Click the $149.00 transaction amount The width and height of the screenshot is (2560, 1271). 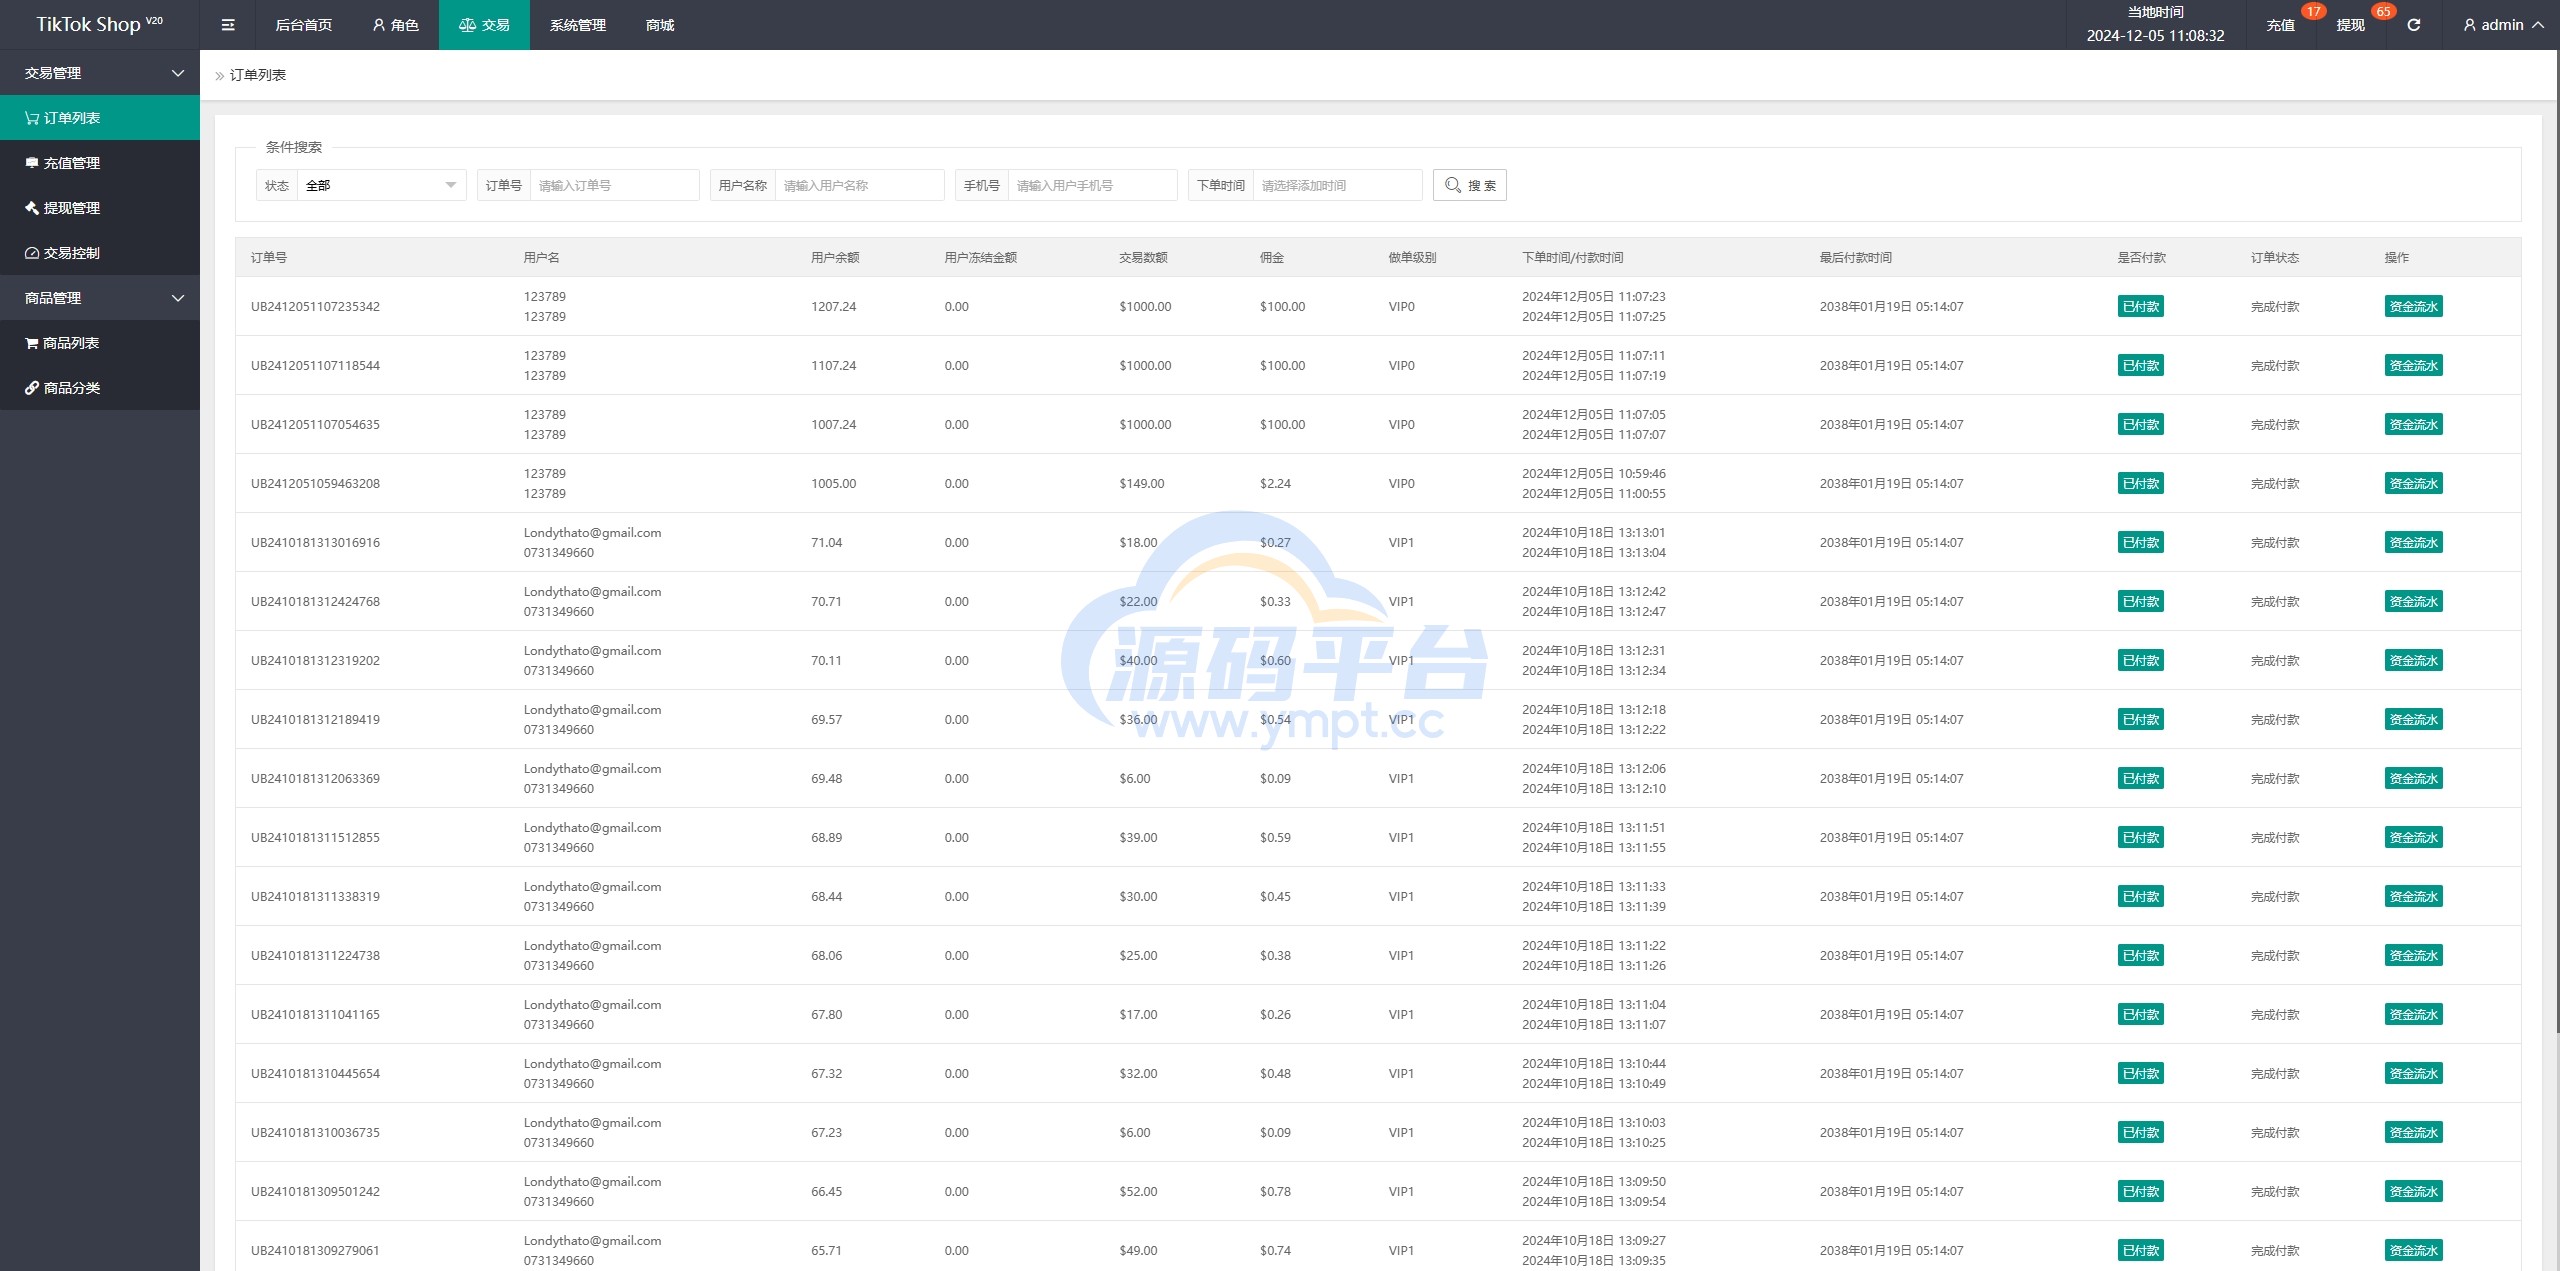pyautogui.click(x=1142, y=484)
